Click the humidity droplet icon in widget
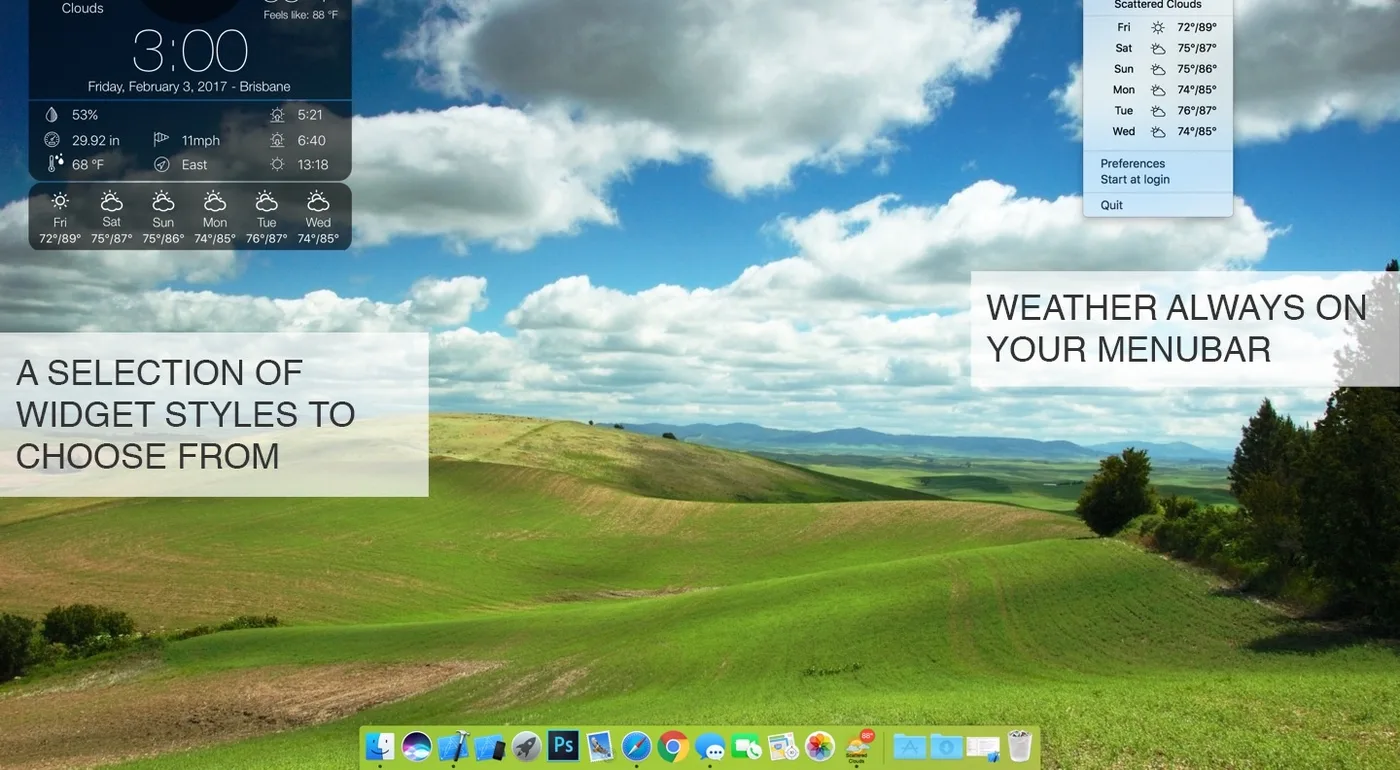 click(53, 115)
